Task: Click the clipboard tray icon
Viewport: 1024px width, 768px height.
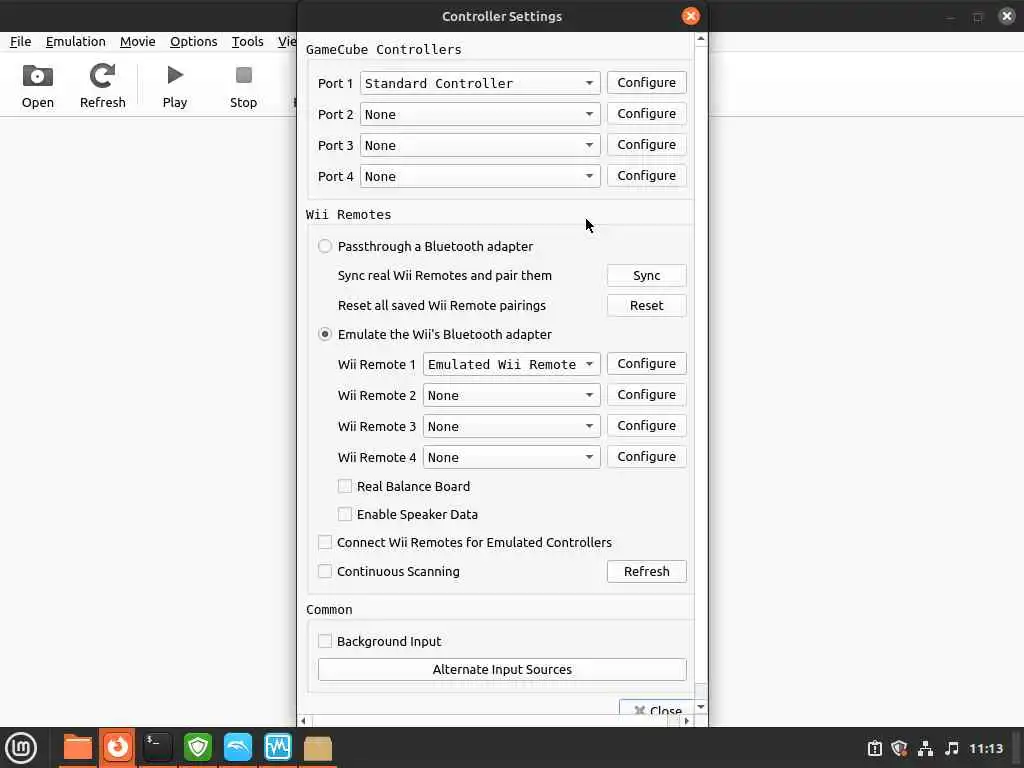Action: tap(874, 748)
